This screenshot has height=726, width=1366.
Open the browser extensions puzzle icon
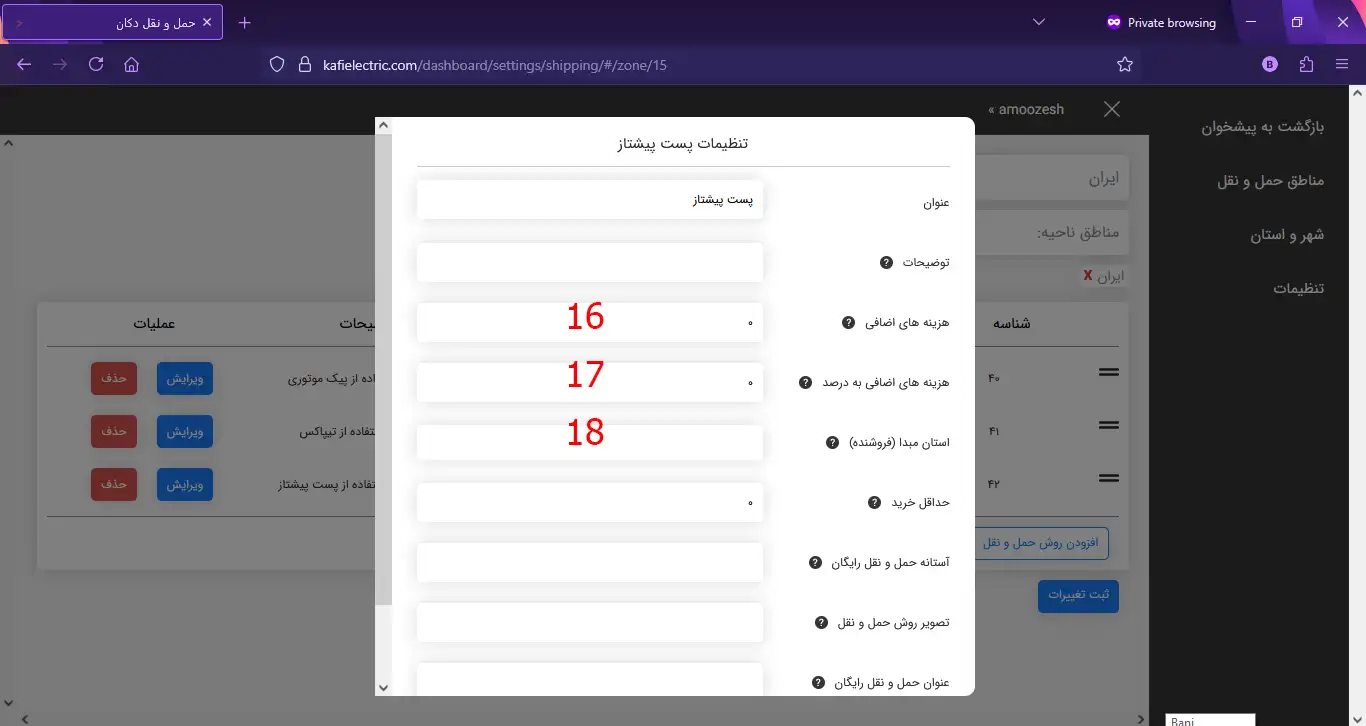pos(1305,63)
